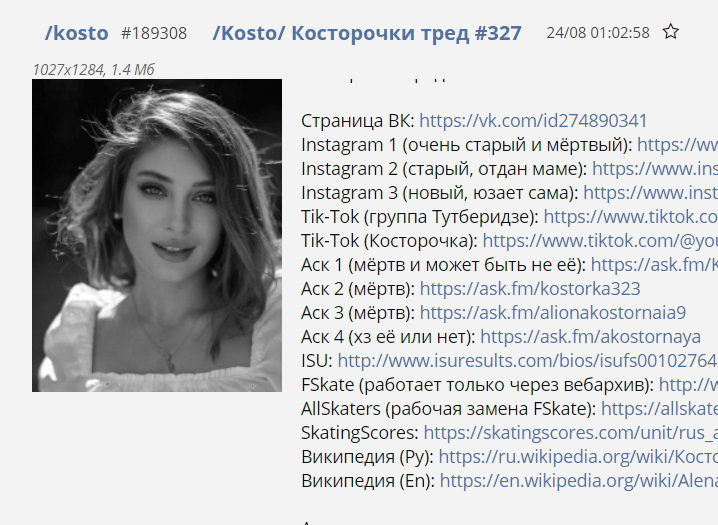Open the ask.fm/alionakostornaia9 link

[x=553, y=313]
